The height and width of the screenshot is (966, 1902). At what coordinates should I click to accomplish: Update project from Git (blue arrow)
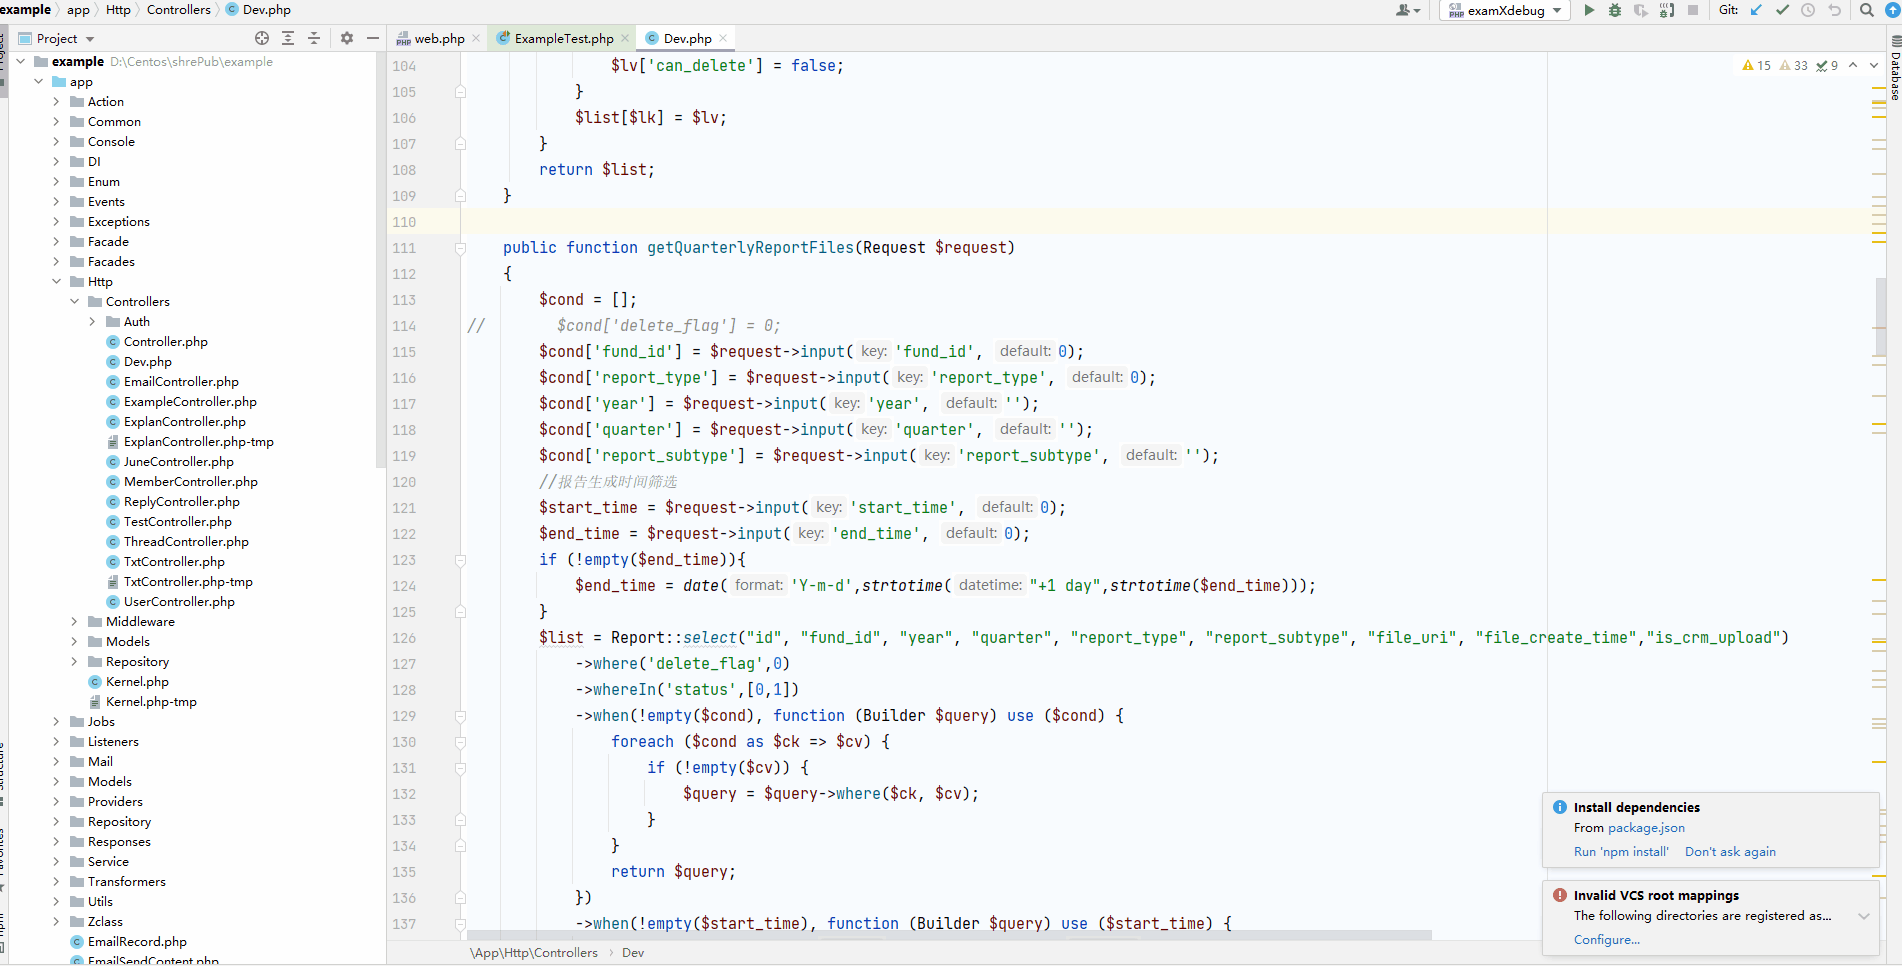[1756, 10]
